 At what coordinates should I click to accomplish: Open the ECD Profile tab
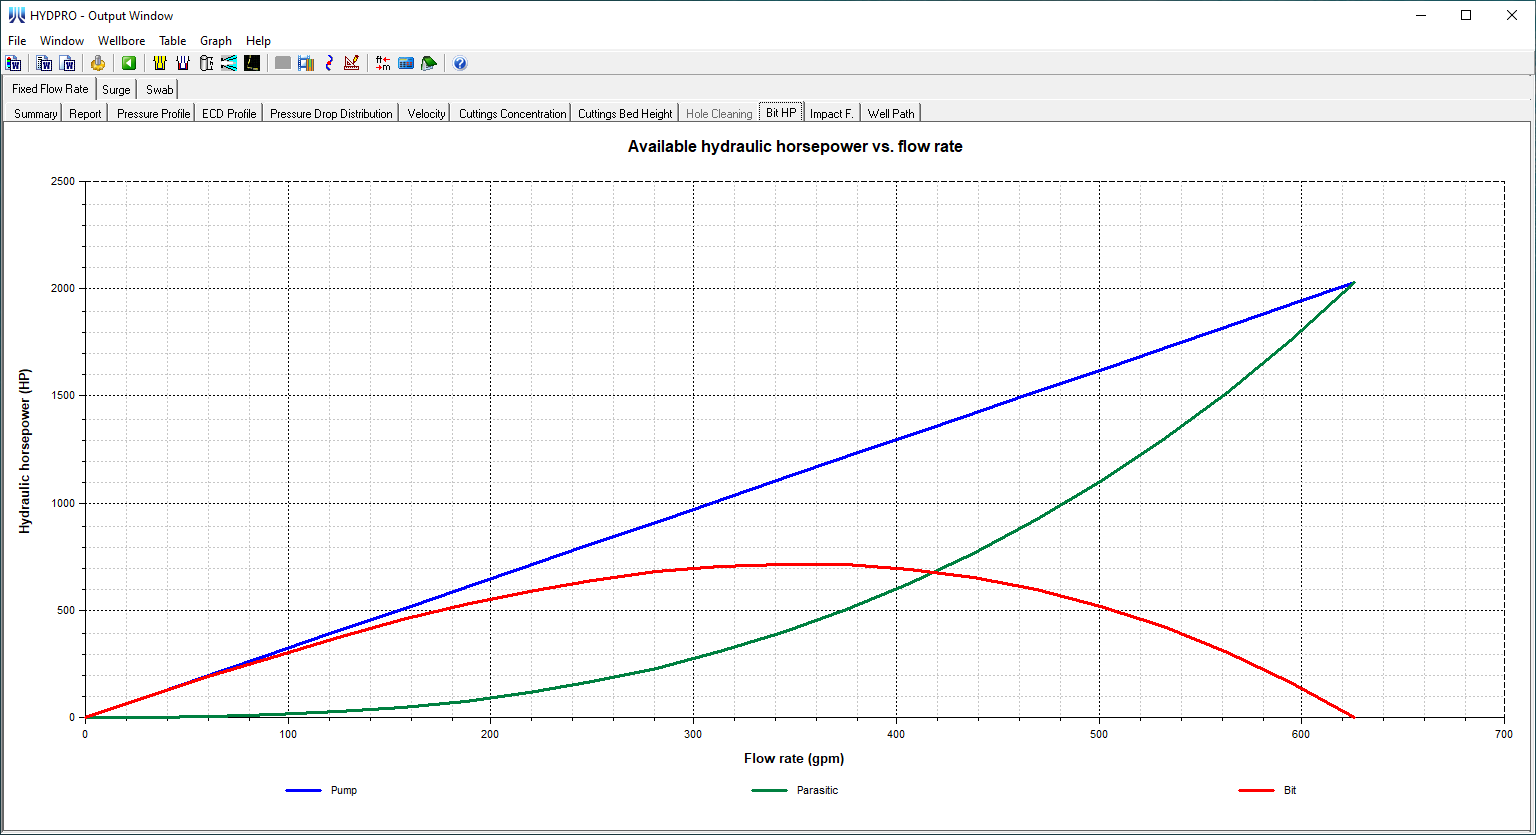point(229,114)
